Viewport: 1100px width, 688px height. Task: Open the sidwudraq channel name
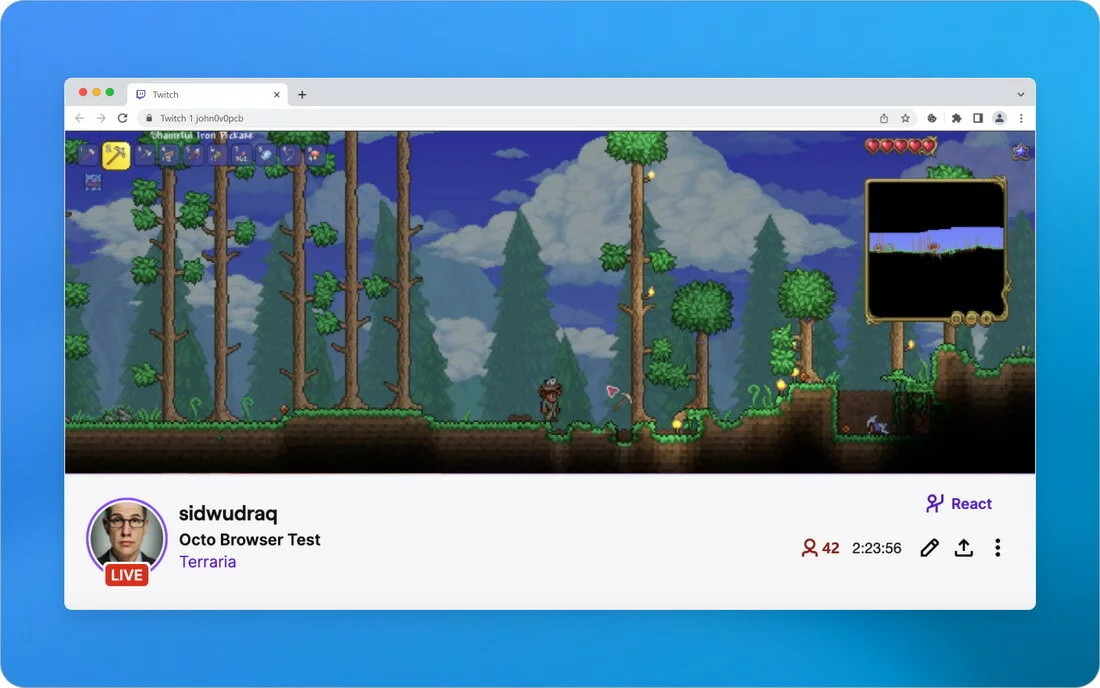(228, 513)
